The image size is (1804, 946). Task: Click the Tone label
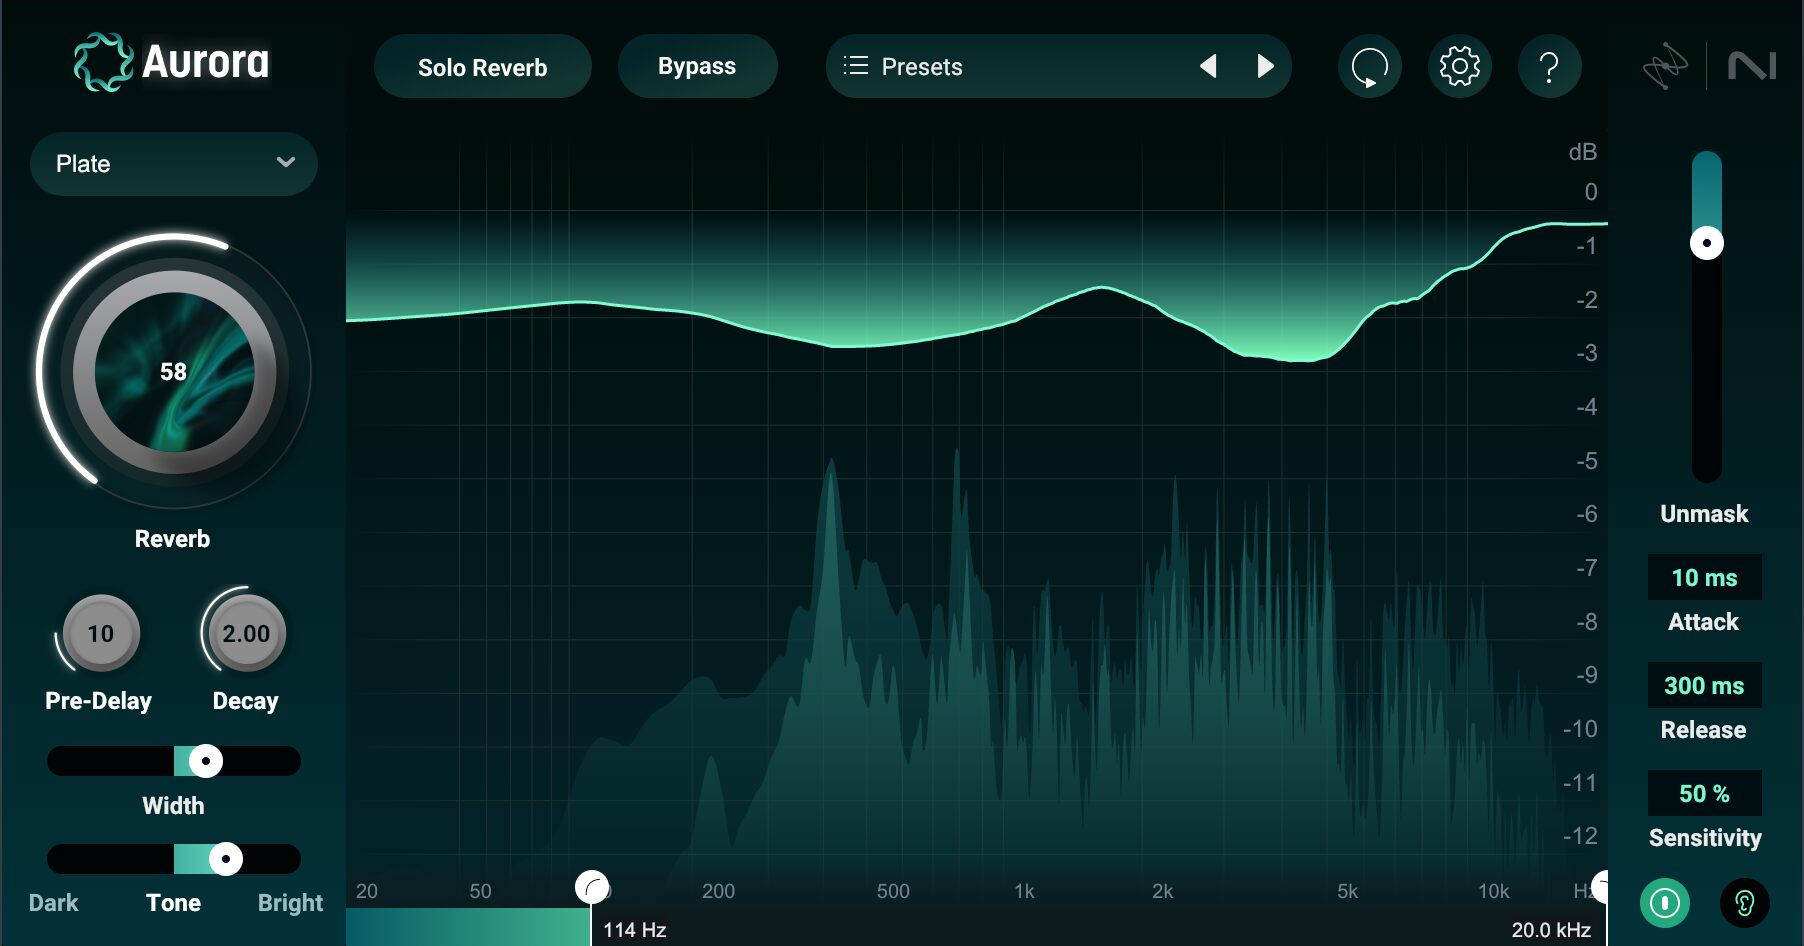173,903
